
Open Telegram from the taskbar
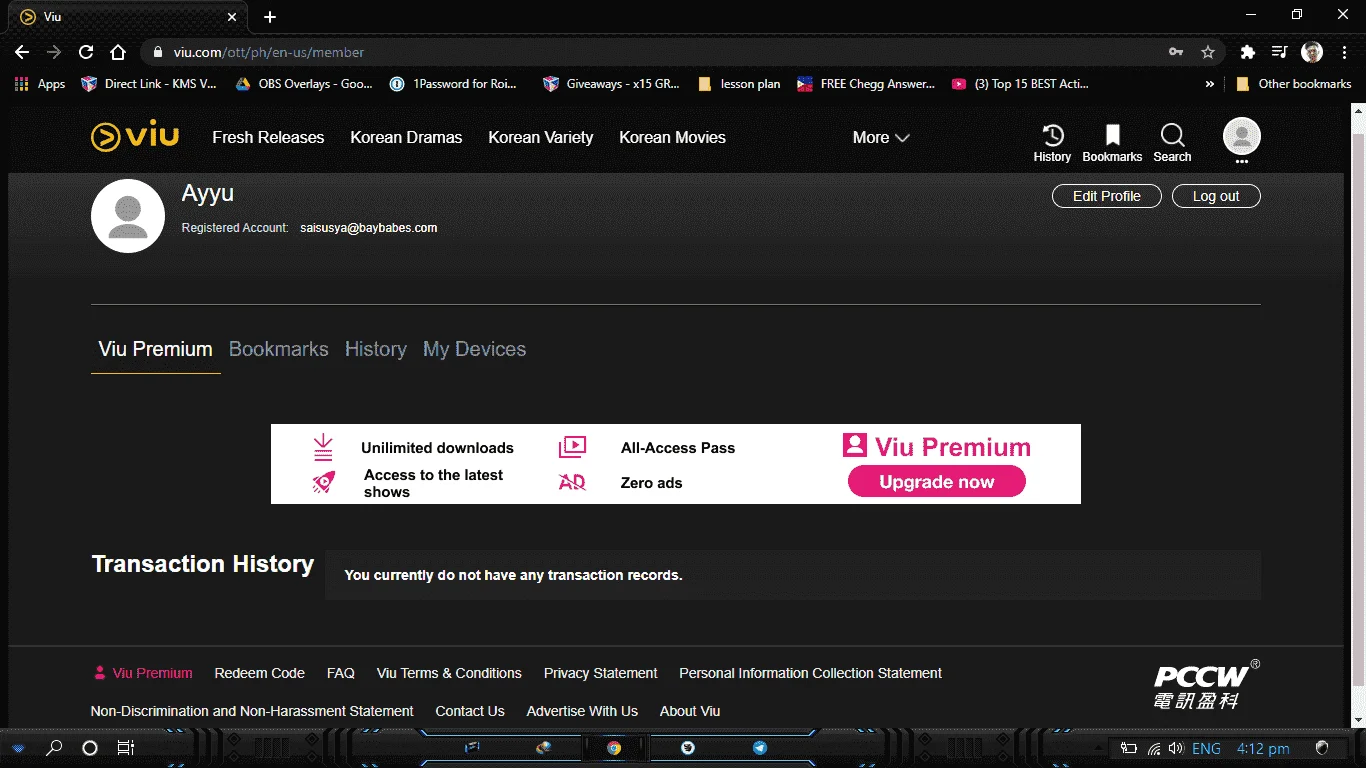(760, 748)
